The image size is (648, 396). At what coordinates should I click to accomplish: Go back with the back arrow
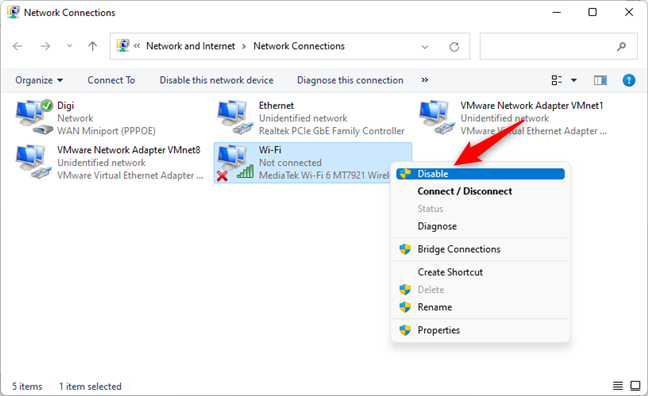(x=17, y=46)
